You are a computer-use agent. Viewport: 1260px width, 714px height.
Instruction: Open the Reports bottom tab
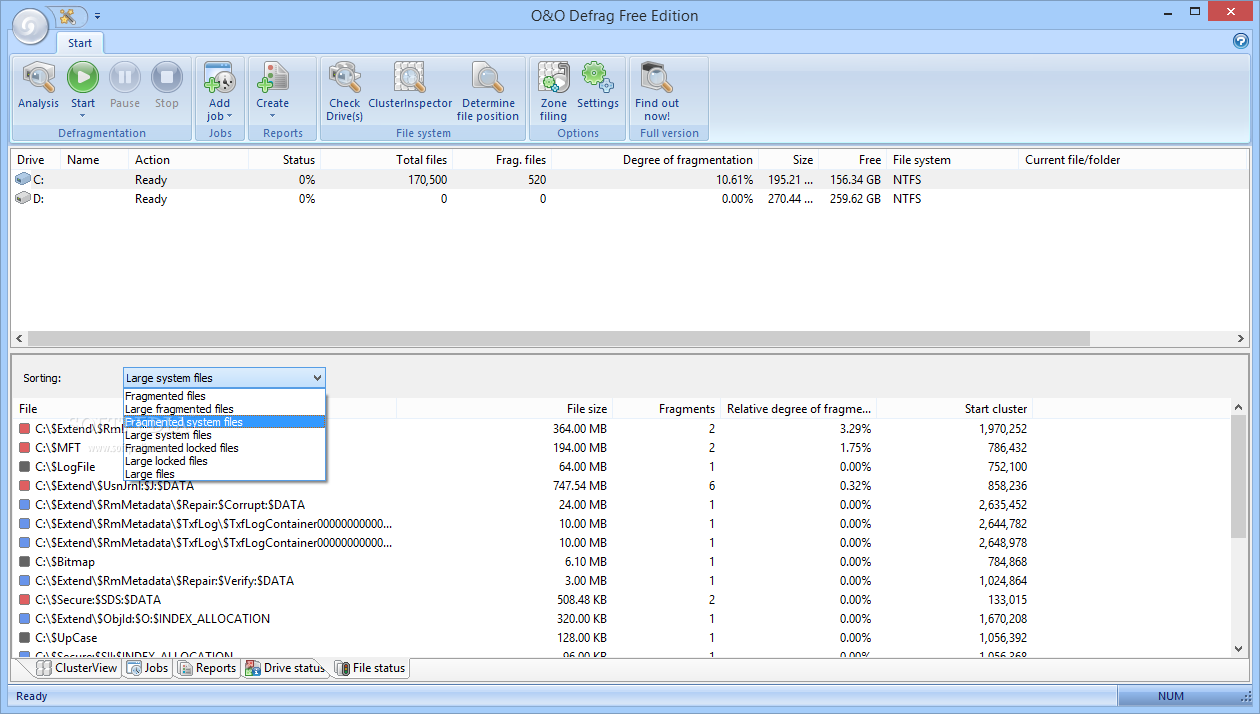(207, 668)
